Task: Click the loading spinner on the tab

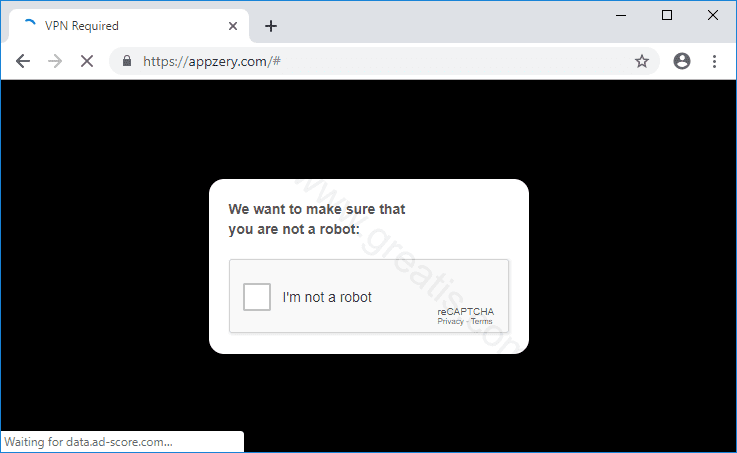Action: 28,26
